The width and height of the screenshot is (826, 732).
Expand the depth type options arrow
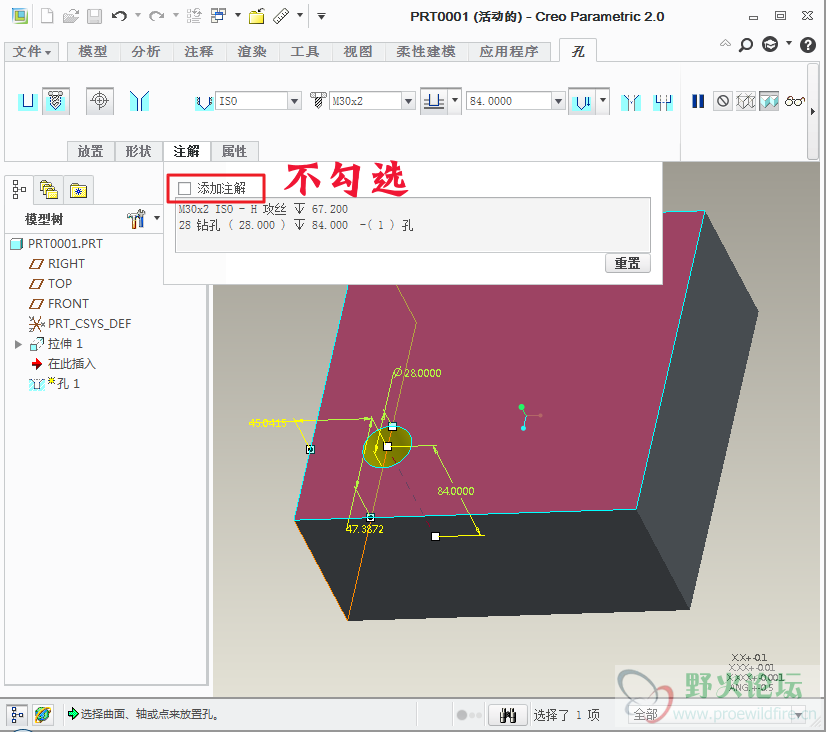click(455, 100)
